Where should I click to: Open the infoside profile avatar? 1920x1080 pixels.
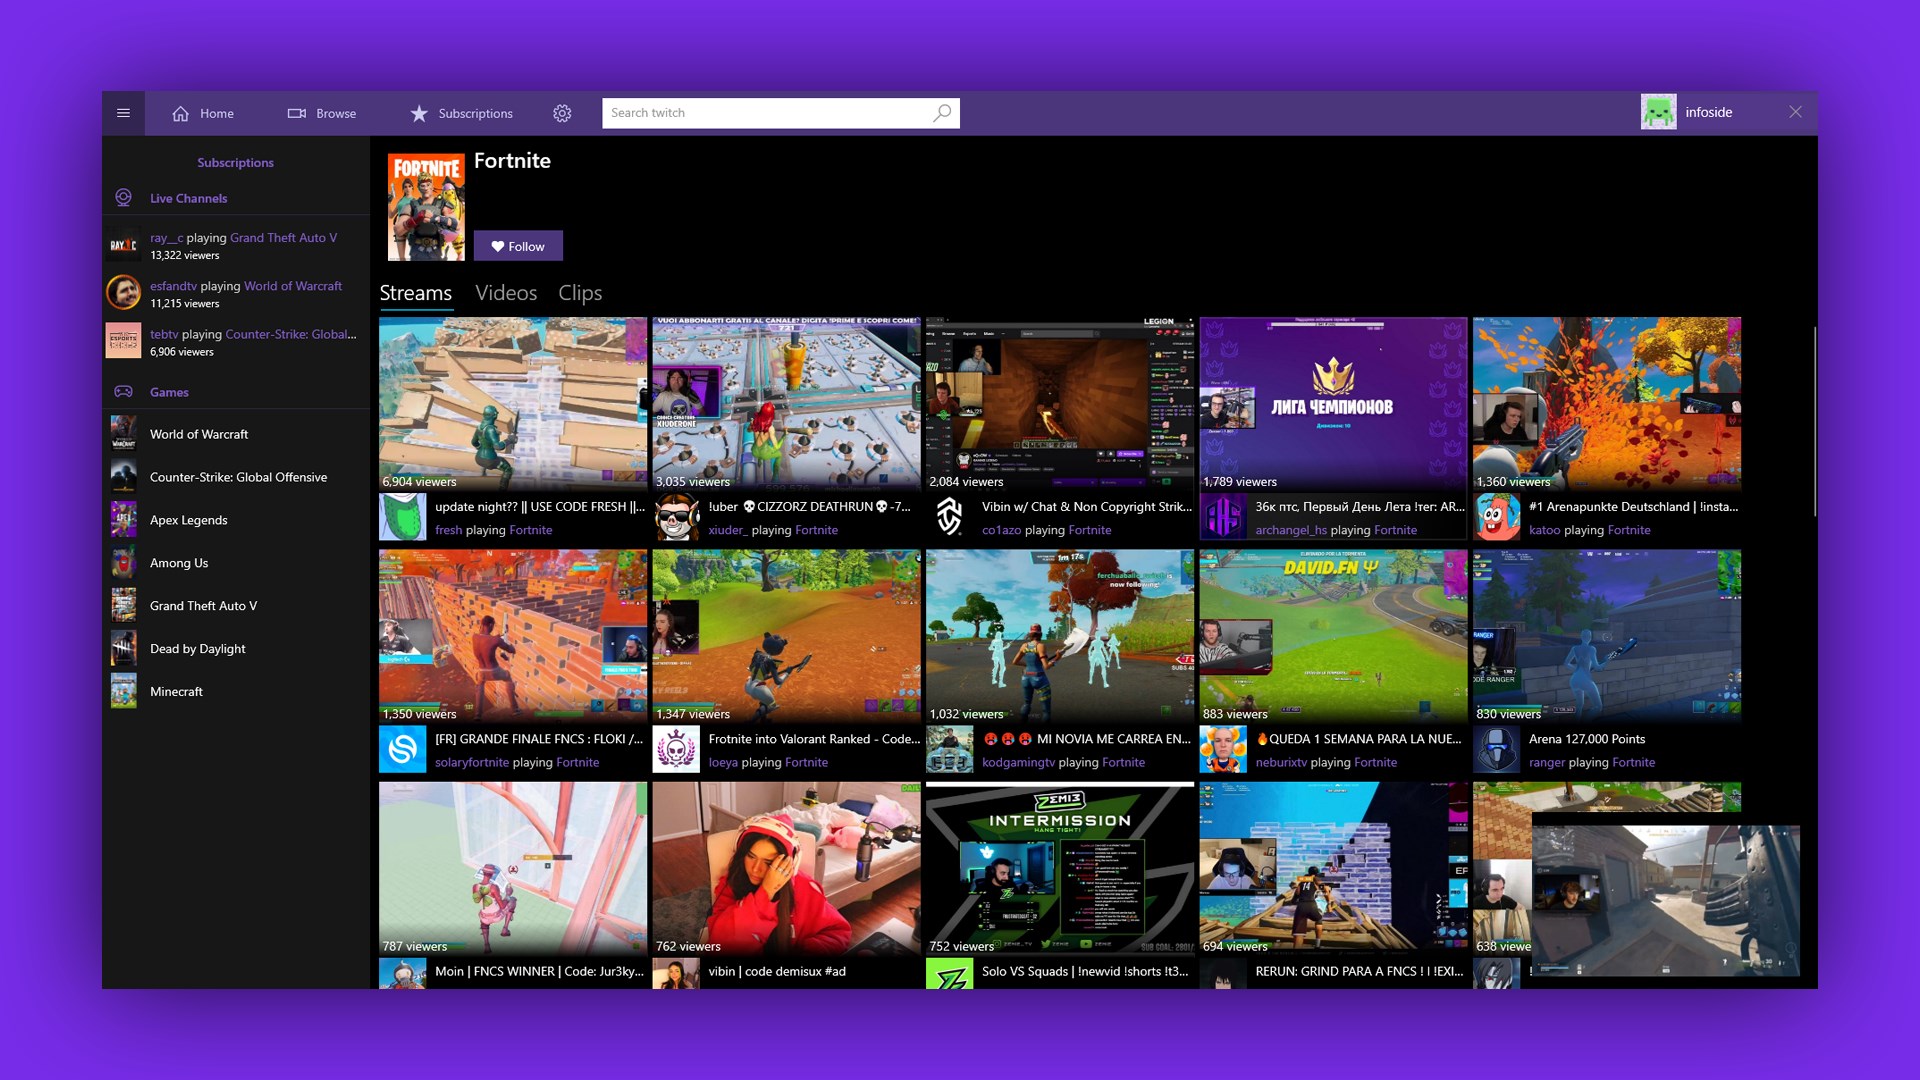coord(1660,111)
